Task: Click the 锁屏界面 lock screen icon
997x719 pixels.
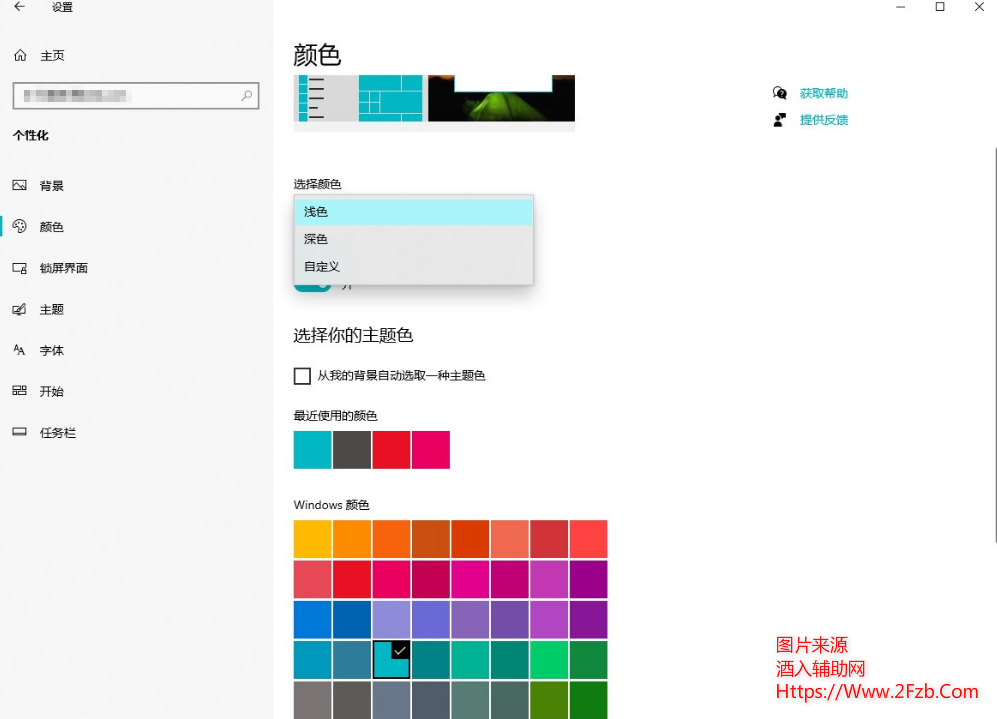Action: tap(20, 268)
